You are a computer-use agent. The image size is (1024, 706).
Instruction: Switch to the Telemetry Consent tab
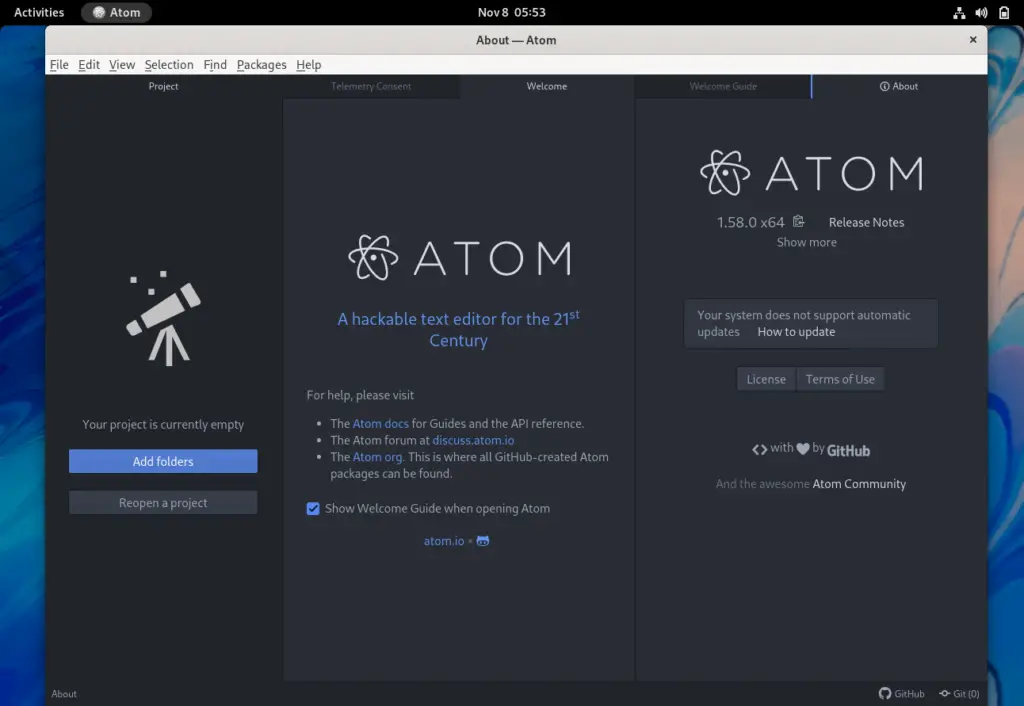(x=371, y=86)
